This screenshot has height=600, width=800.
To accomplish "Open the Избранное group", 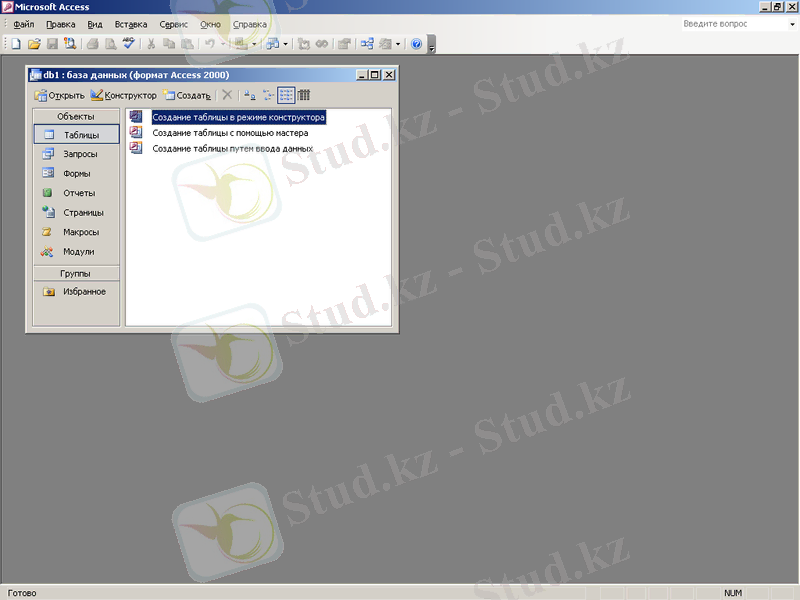I will (x=77, y=292).
